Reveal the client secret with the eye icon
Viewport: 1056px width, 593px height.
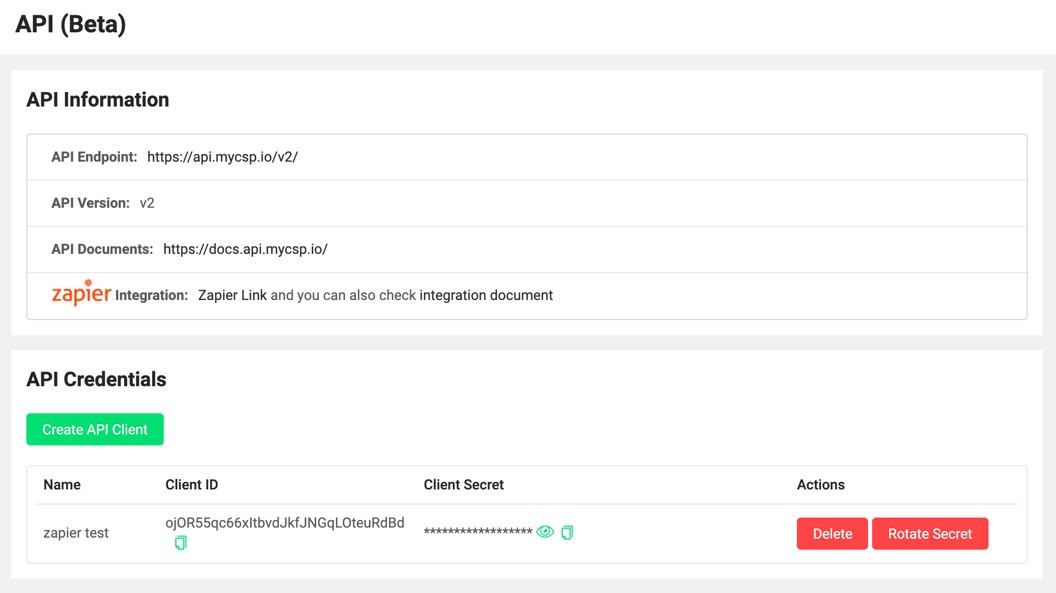544,533
